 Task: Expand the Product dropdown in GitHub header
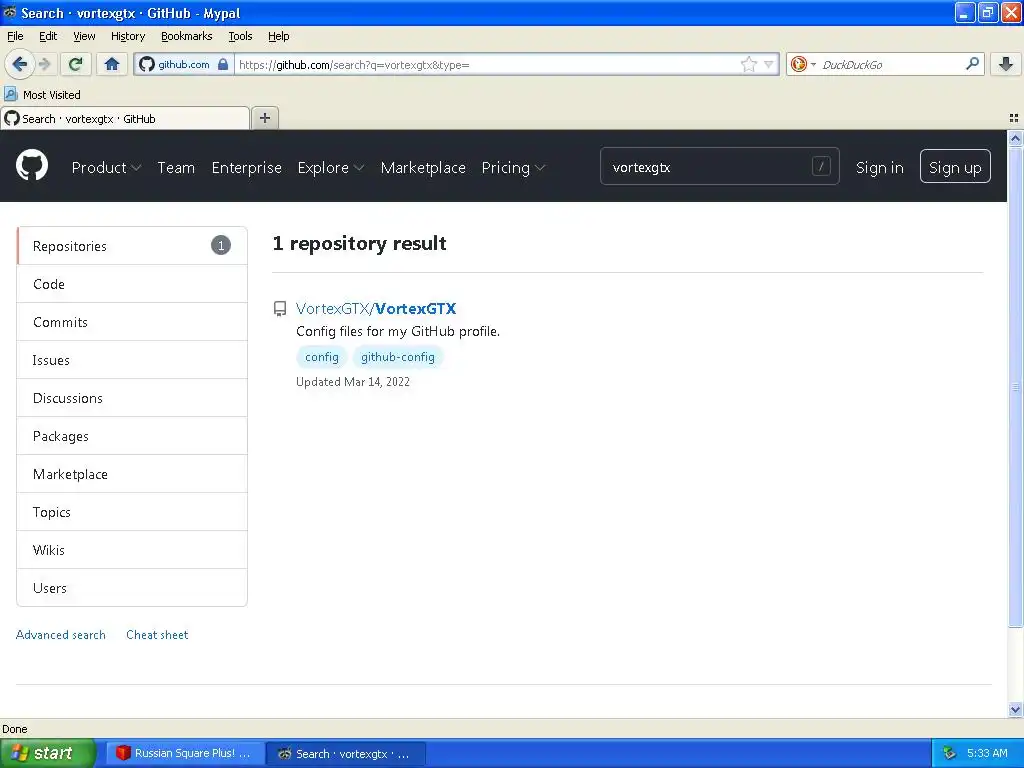(x=106, y=168)
